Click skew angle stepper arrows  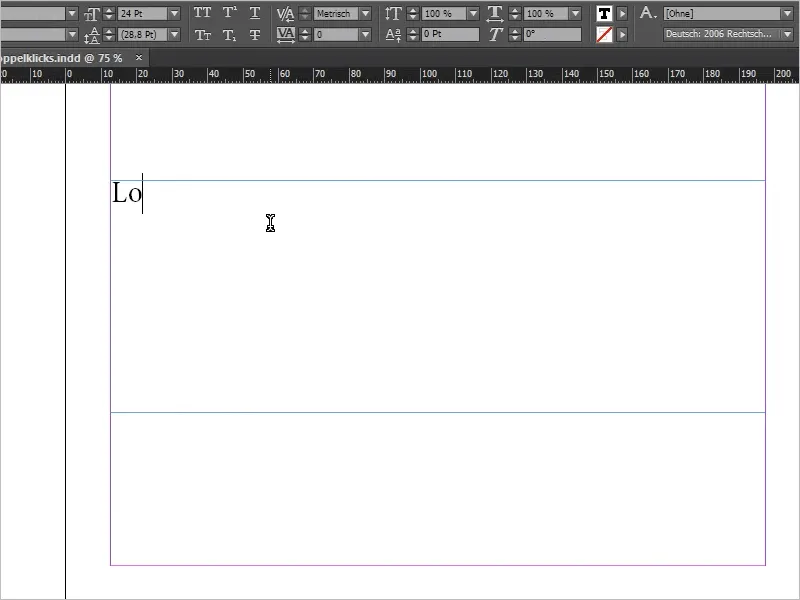point(515,35)
